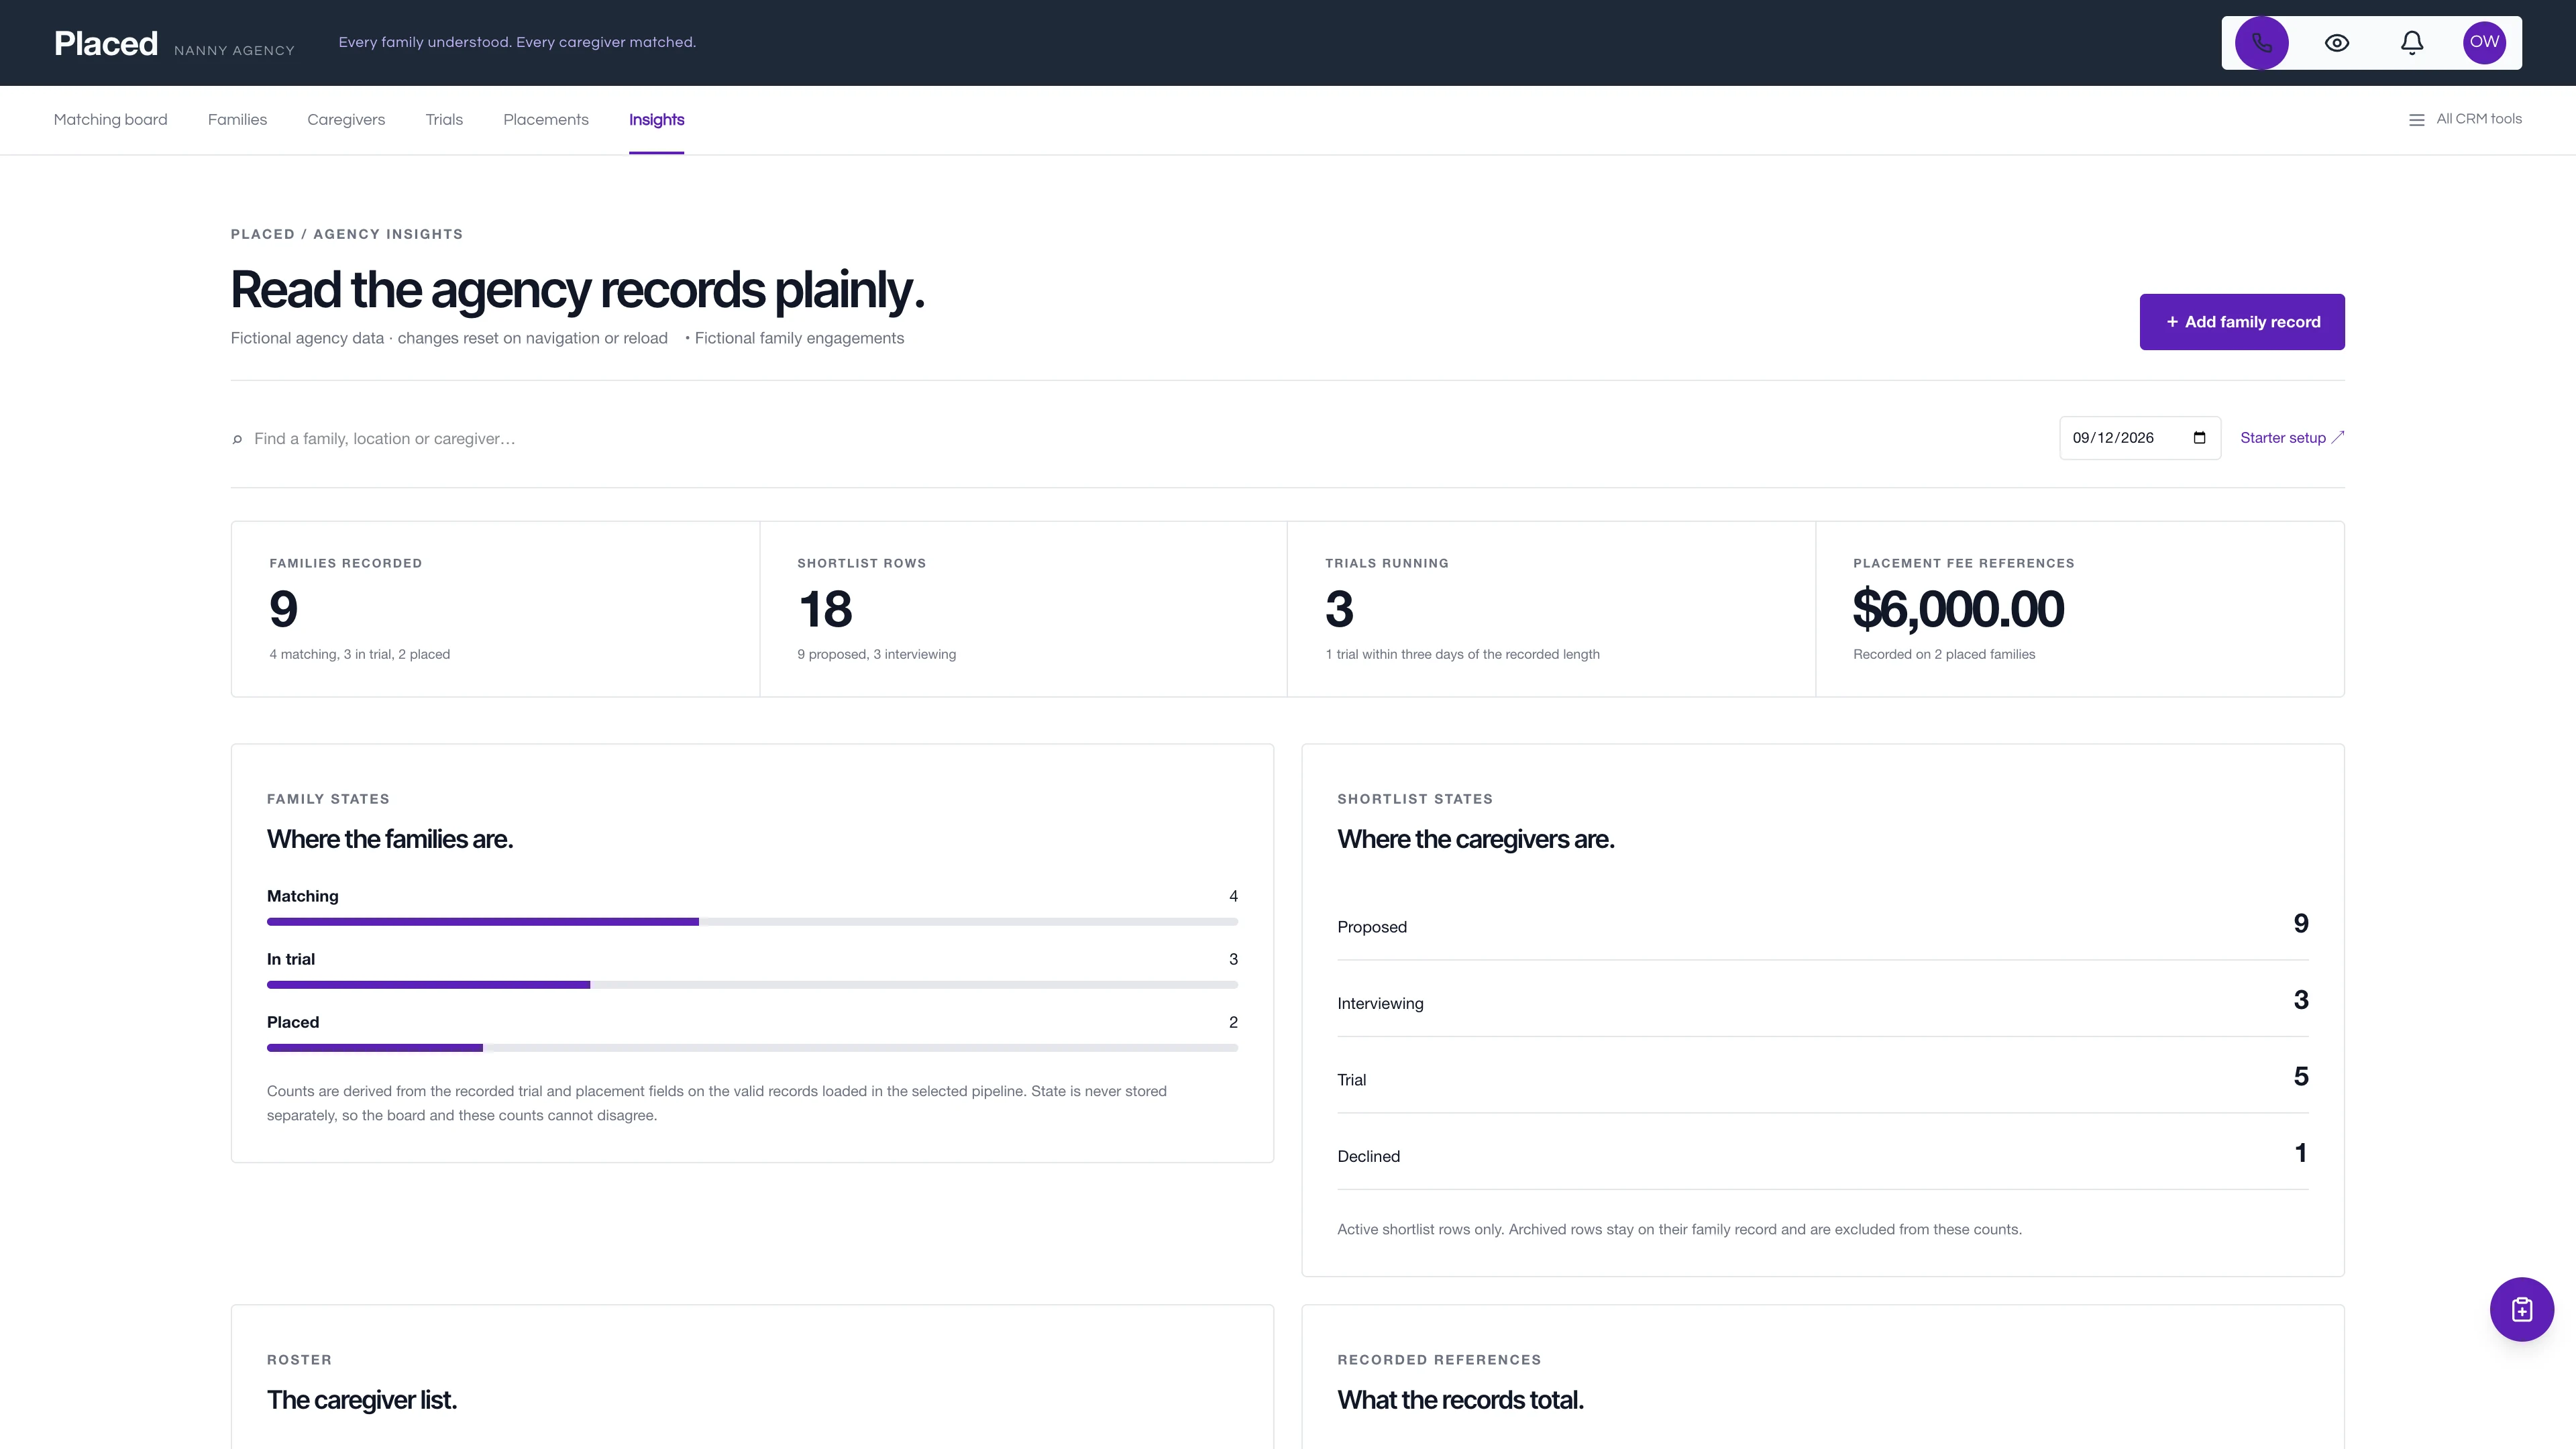The image size is (2576, 1449).
Task: Select the Interviewing shortlist row
Action: click(x=1823, y=1001)
